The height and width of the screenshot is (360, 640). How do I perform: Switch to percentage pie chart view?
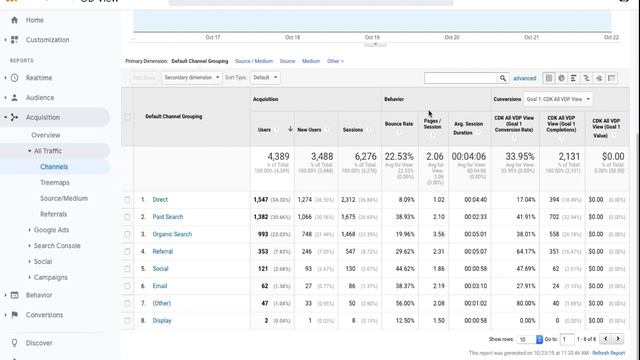(x=562, y=78)
